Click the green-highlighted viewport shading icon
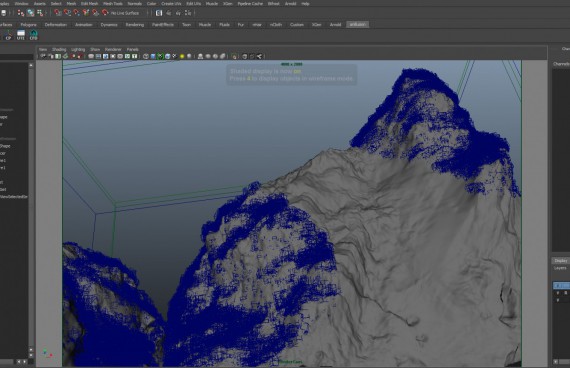 [x=160, y=56]
